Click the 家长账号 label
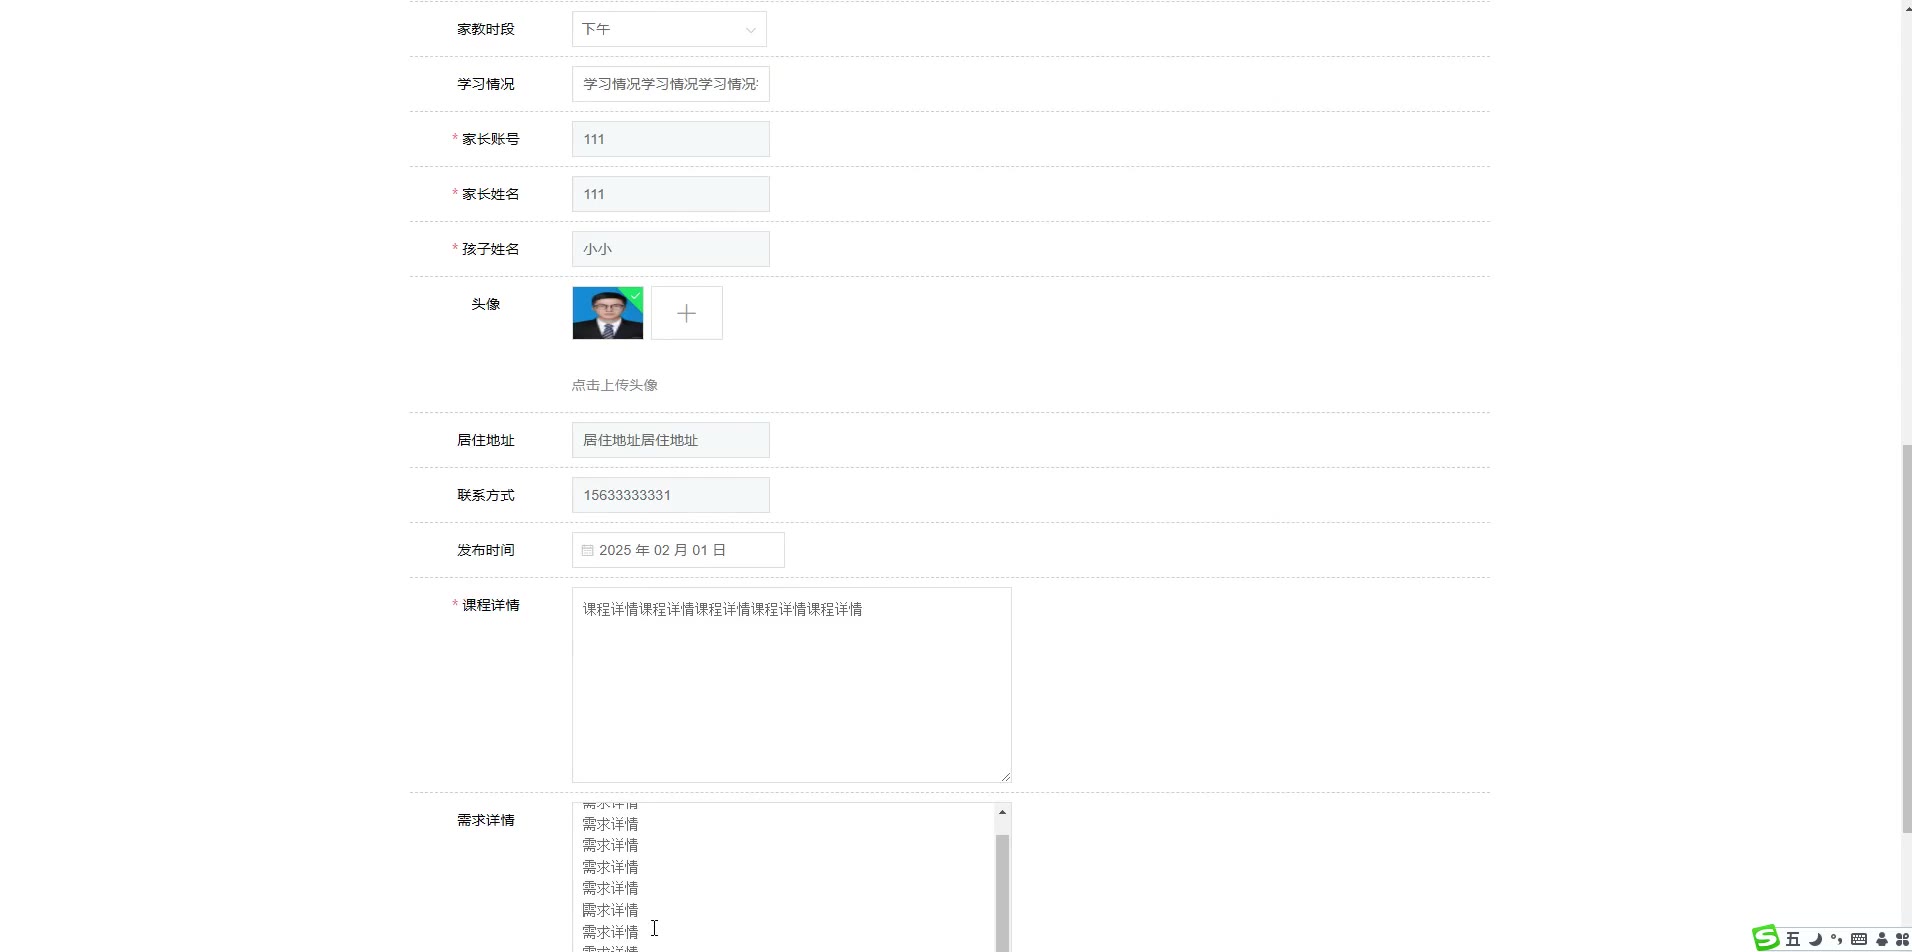Image resolution: width=1912 pixels, height=952 pixels. click(491, 139)
